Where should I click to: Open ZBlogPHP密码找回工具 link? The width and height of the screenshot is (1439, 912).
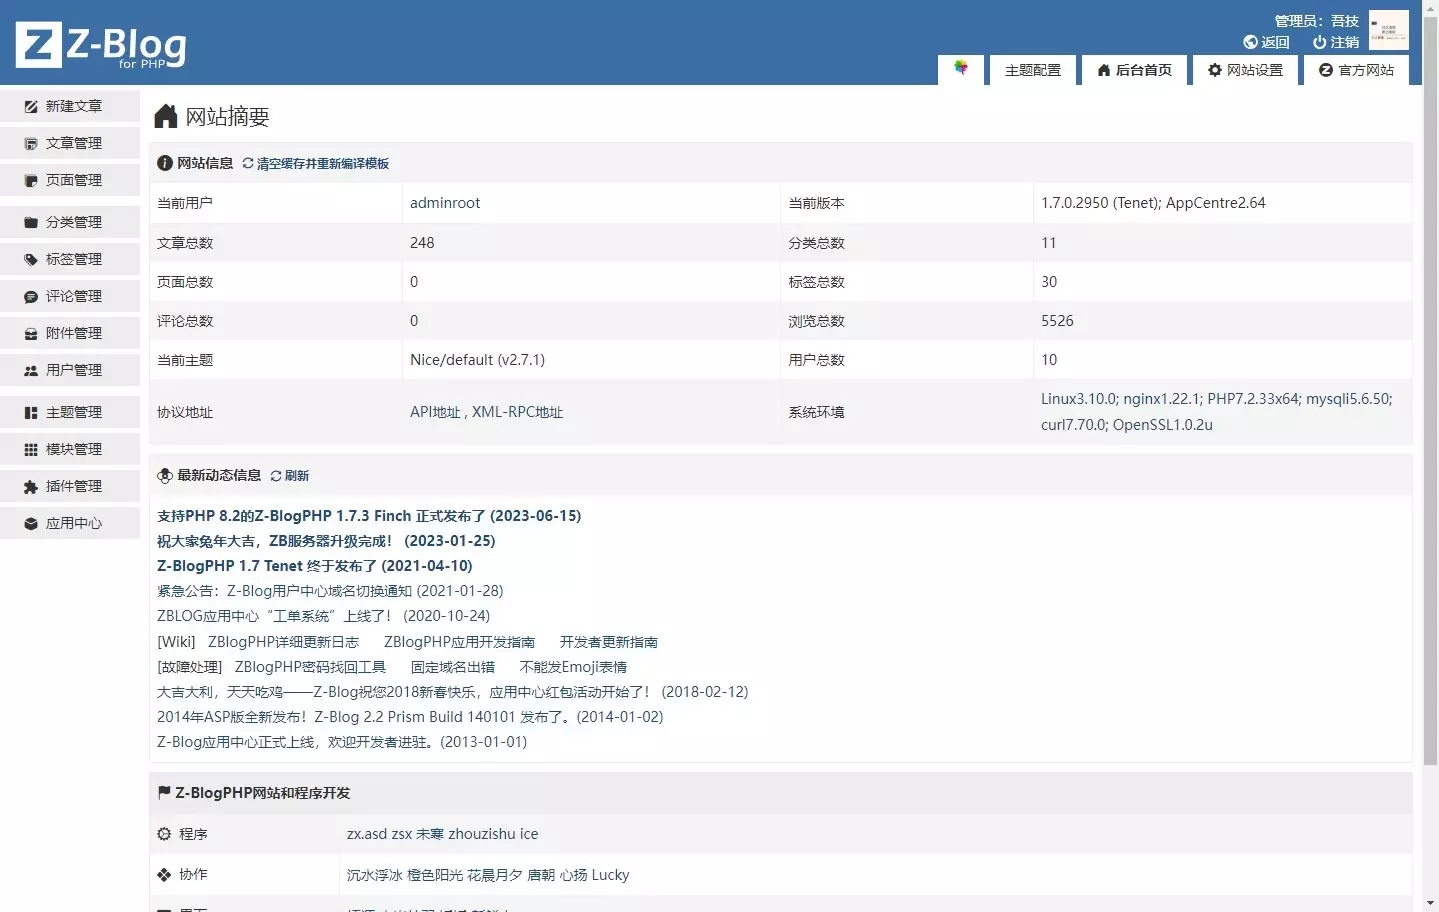pyautogui.click(x=310, y=667)
